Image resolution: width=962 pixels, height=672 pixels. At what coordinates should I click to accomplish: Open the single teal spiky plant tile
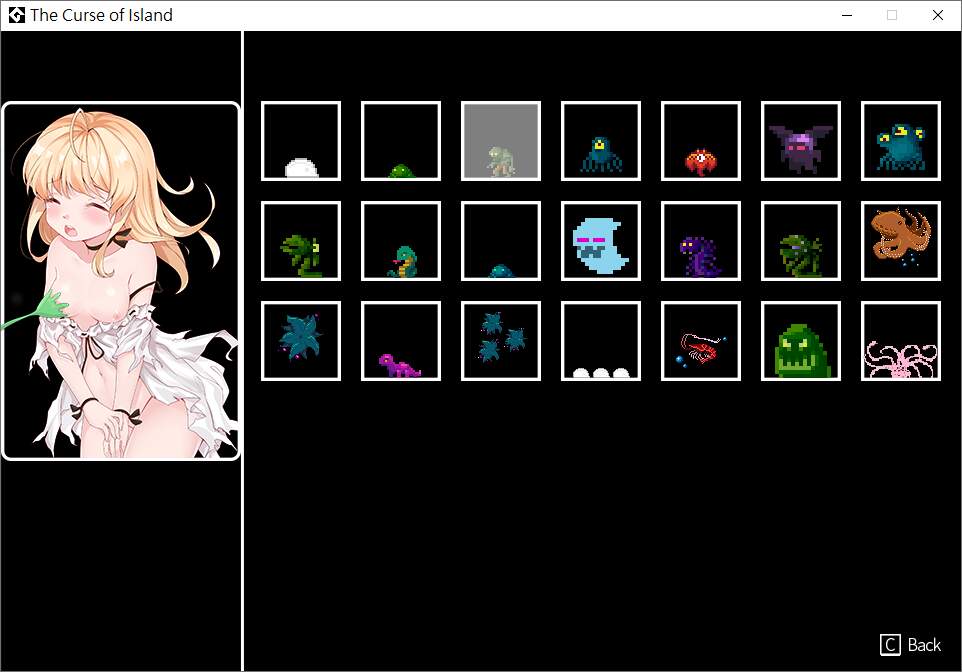[x=301, y=341]
